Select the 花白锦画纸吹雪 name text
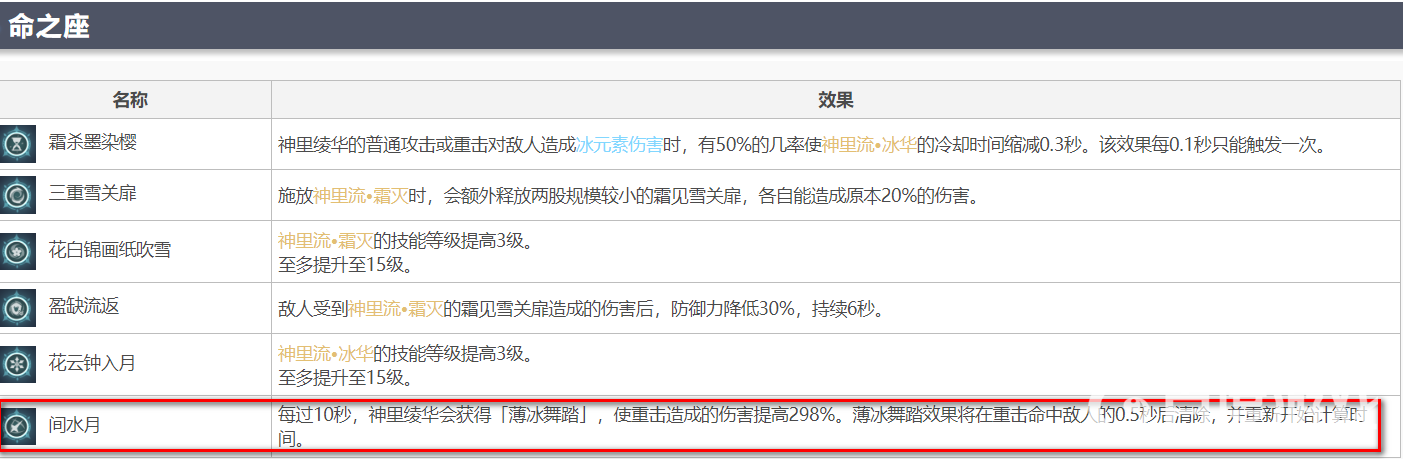 click(110, 250)
